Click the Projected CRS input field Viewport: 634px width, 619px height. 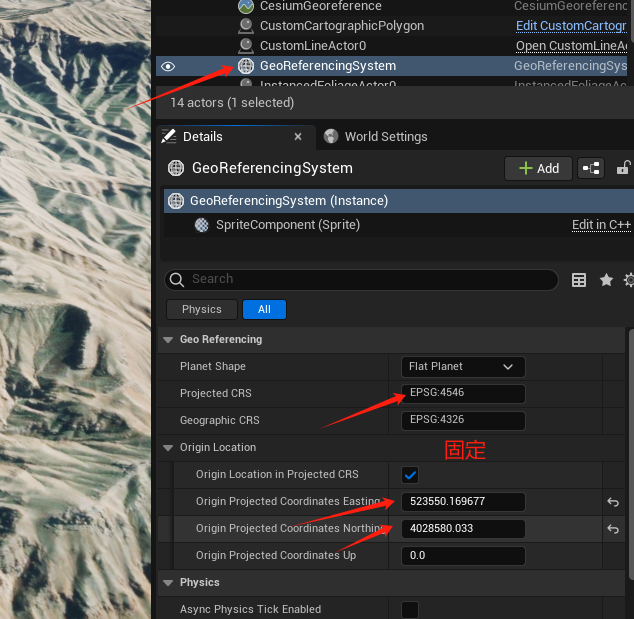coord(463,393)
